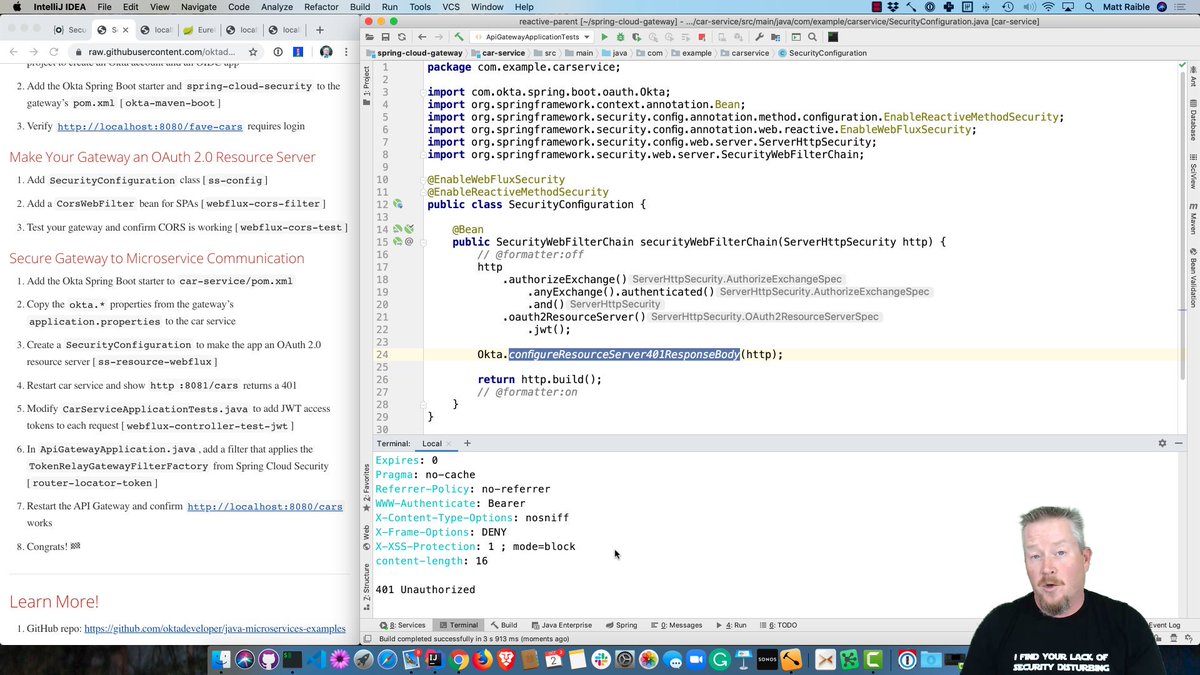Open the Event Log in status bar

pyautogui.click(x=1163, y=625)
